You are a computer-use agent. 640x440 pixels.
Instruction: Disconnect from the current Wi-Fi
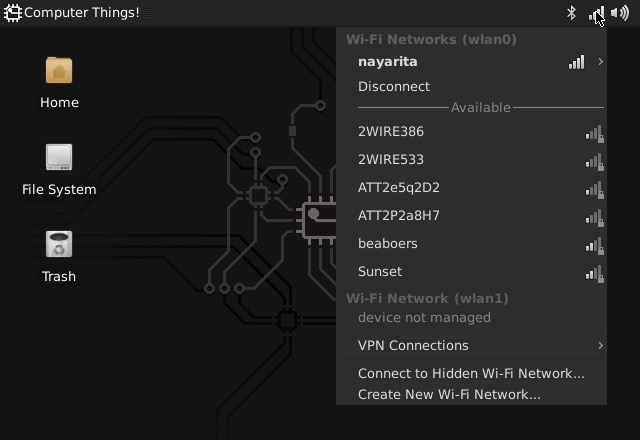click(x=394, y=87)
